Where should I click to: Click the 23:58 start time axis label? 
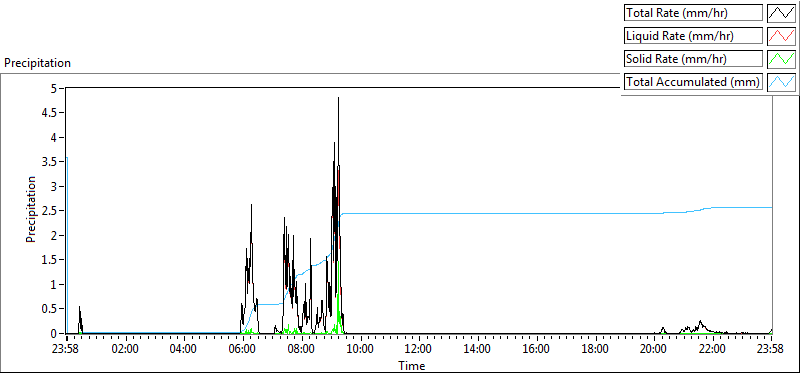66,350
